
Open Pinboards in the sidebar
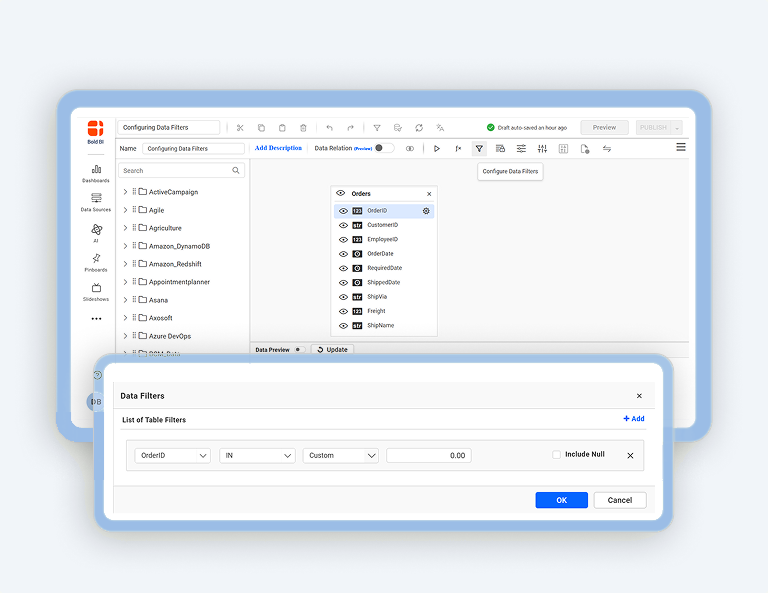click(96, 262)
